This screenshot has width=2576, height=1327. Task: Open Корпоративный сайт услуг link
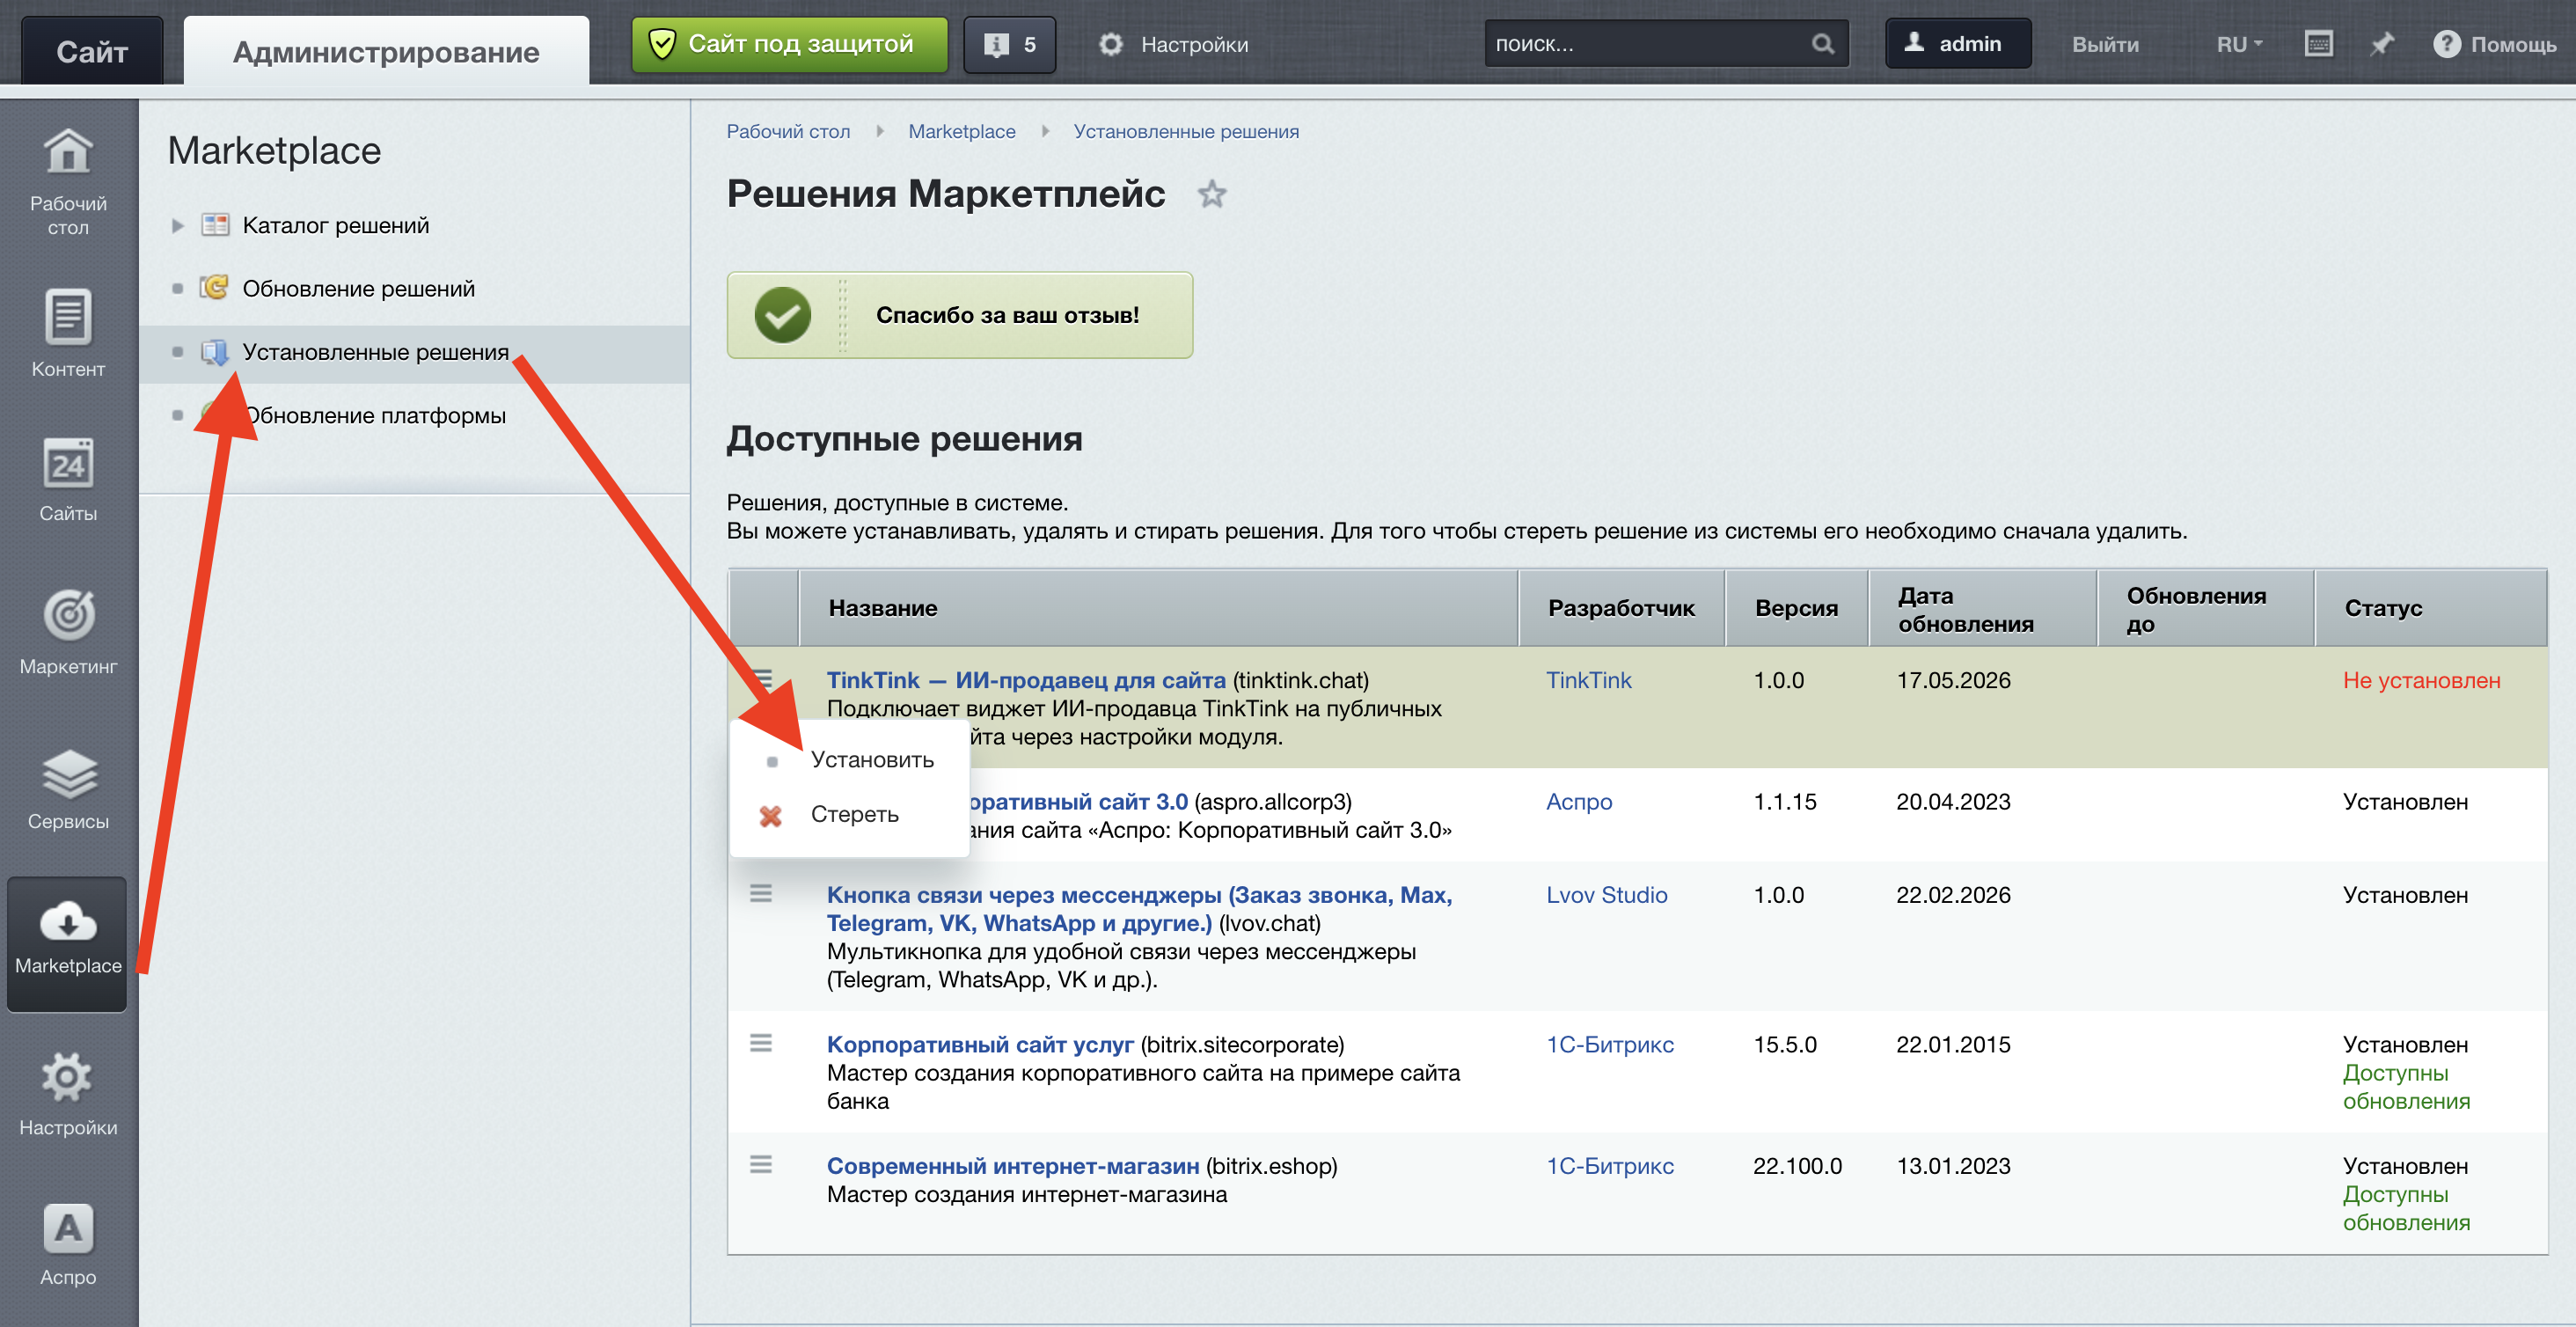[980, 1044]
